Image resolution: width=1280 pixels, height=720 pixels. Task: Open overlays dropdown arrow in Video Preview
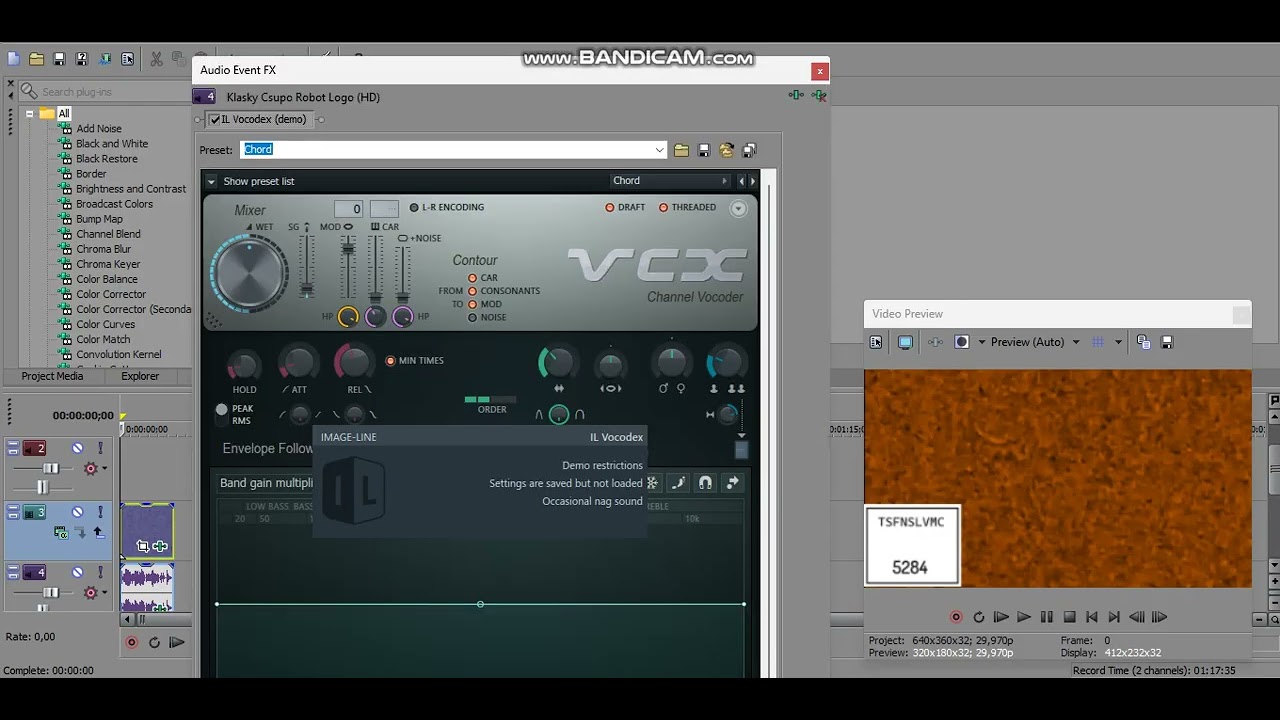point(1118,342)
